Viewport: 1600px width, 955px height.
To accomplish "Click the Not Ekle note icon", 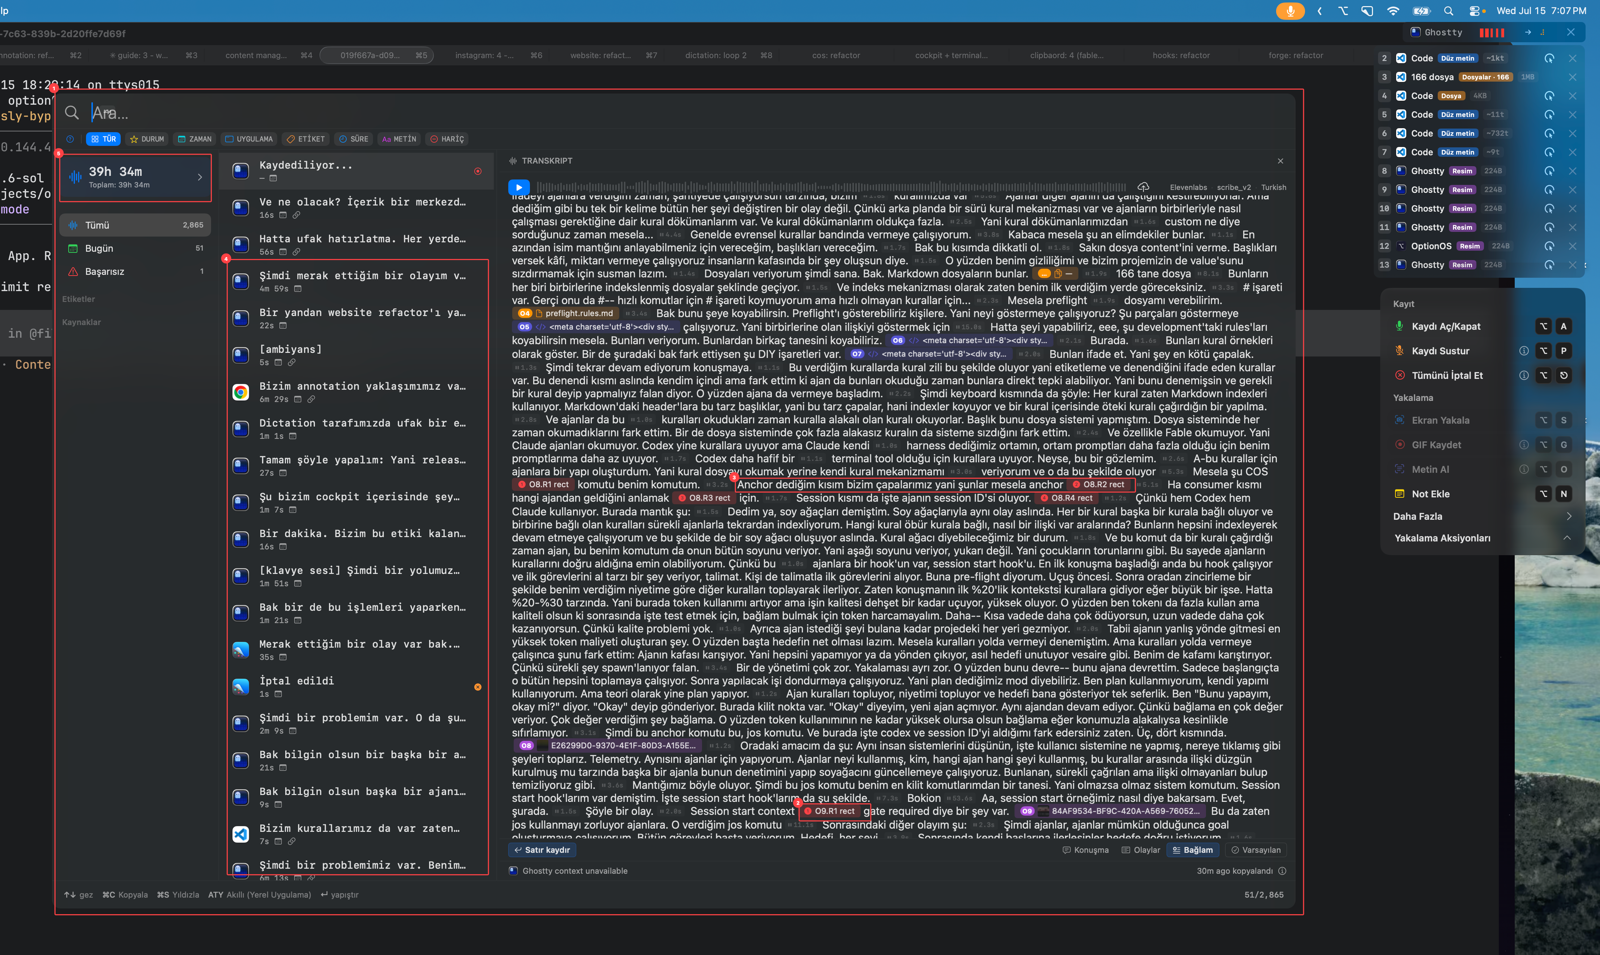I will tap(1399, 494).
